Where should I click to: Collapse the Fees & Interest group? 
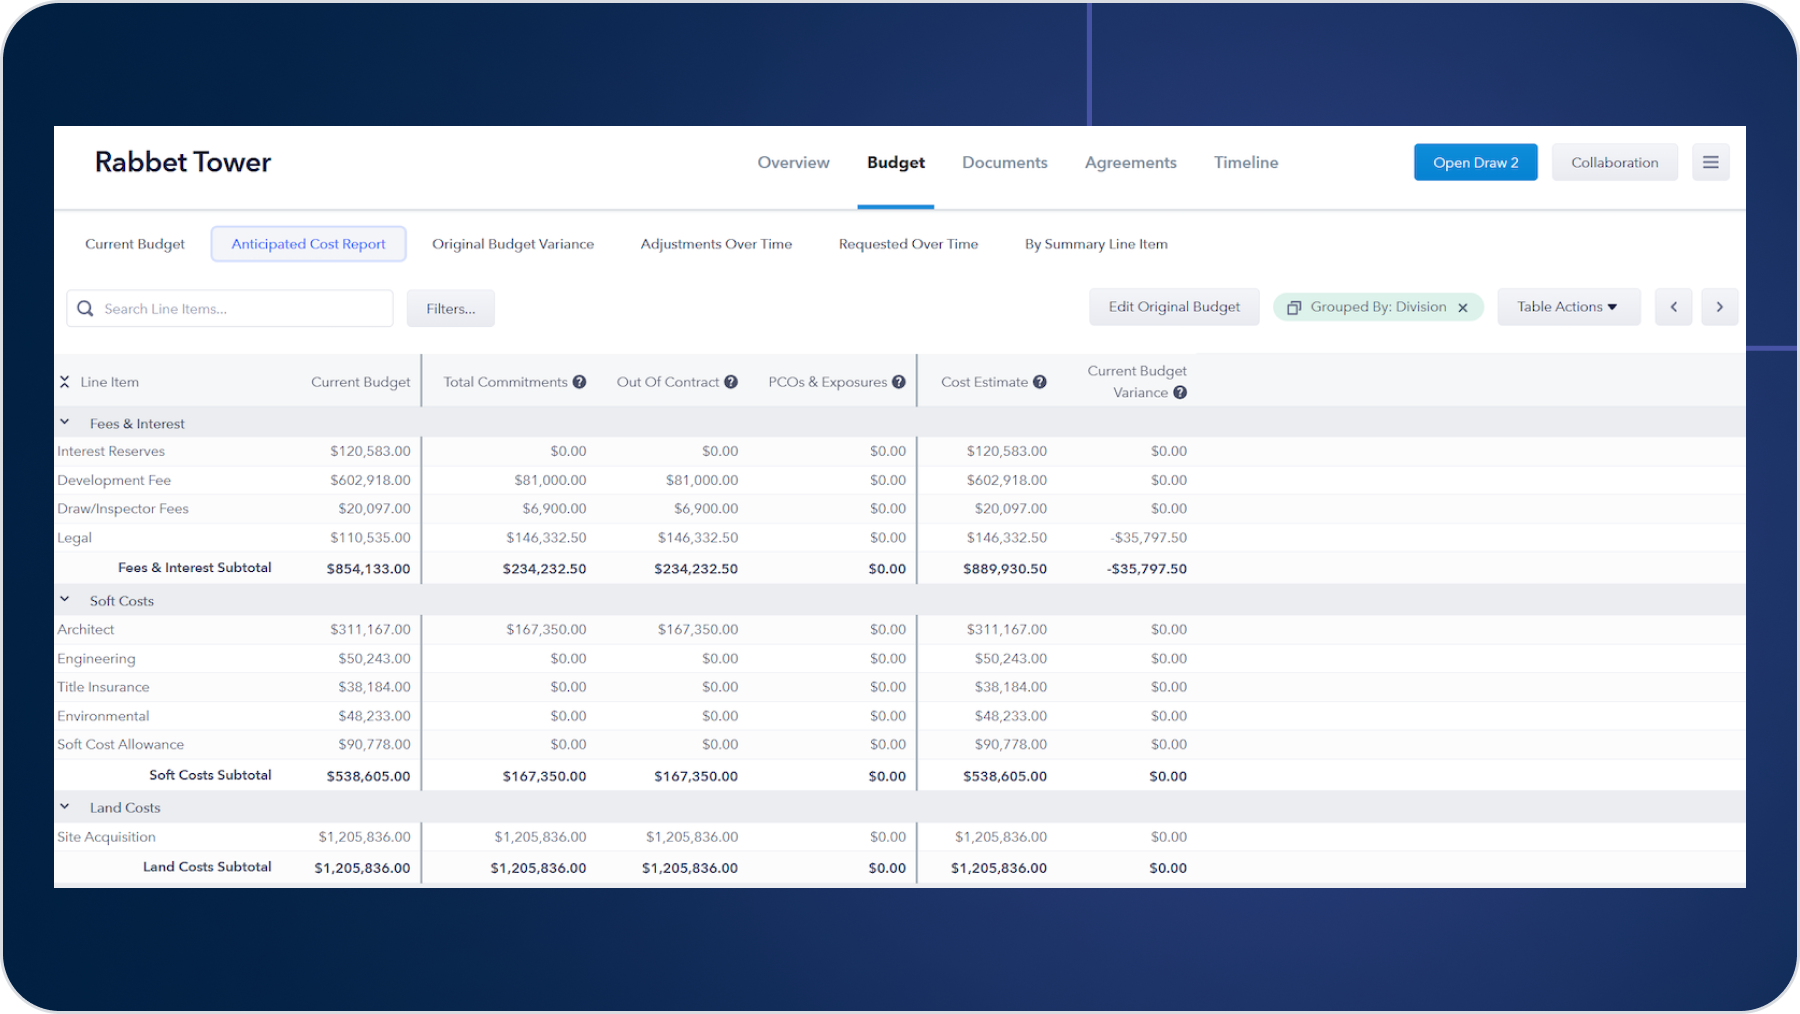click(x=65, y=423)
